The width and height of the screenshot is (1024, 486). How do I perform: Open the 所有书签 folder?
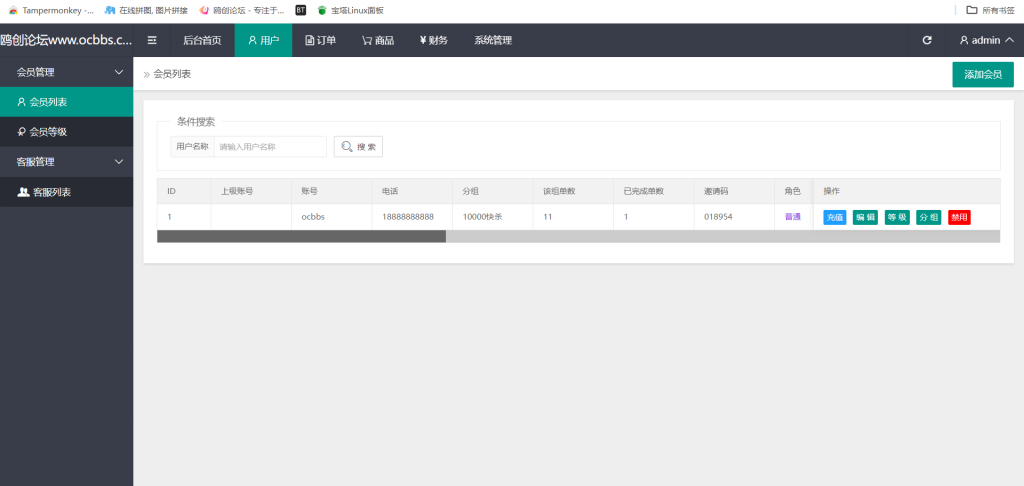click(991, 10)
